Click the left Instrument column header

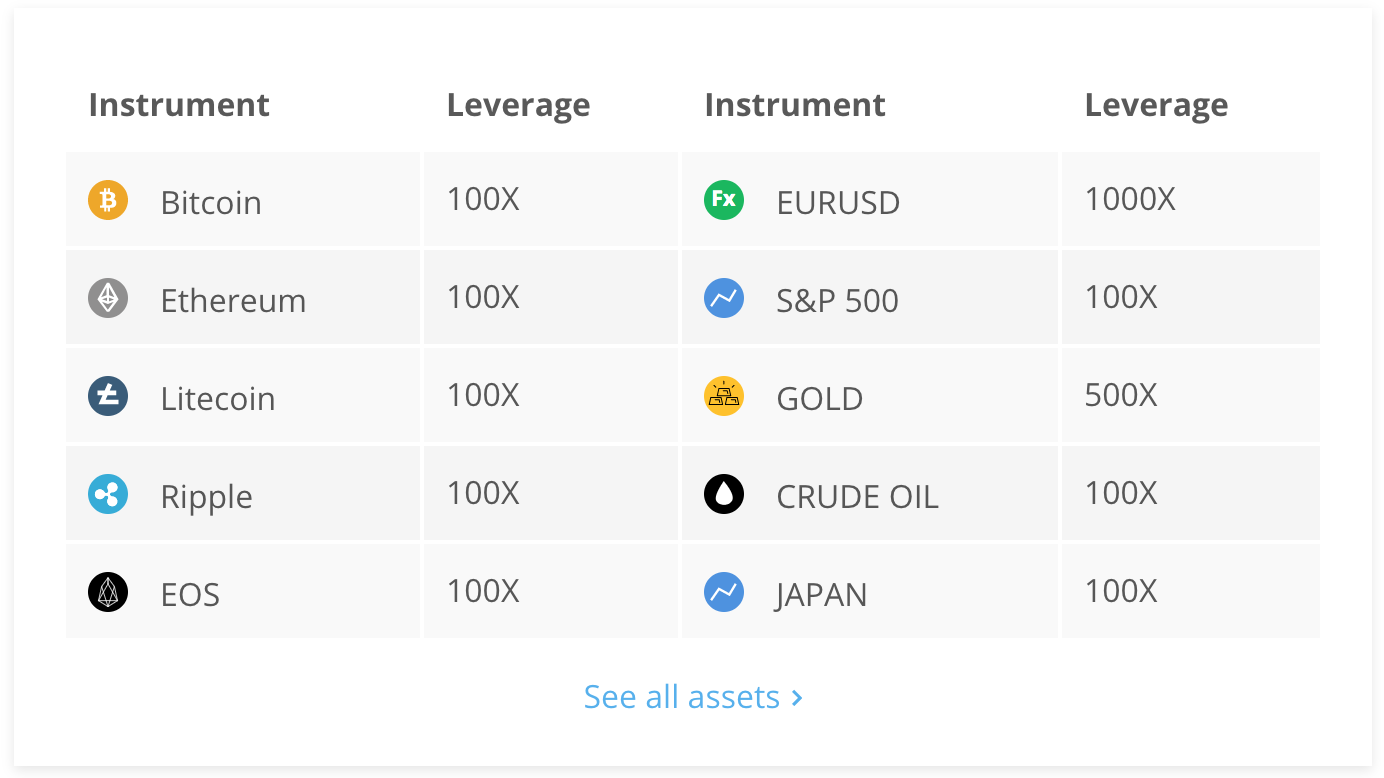[179, 105]
